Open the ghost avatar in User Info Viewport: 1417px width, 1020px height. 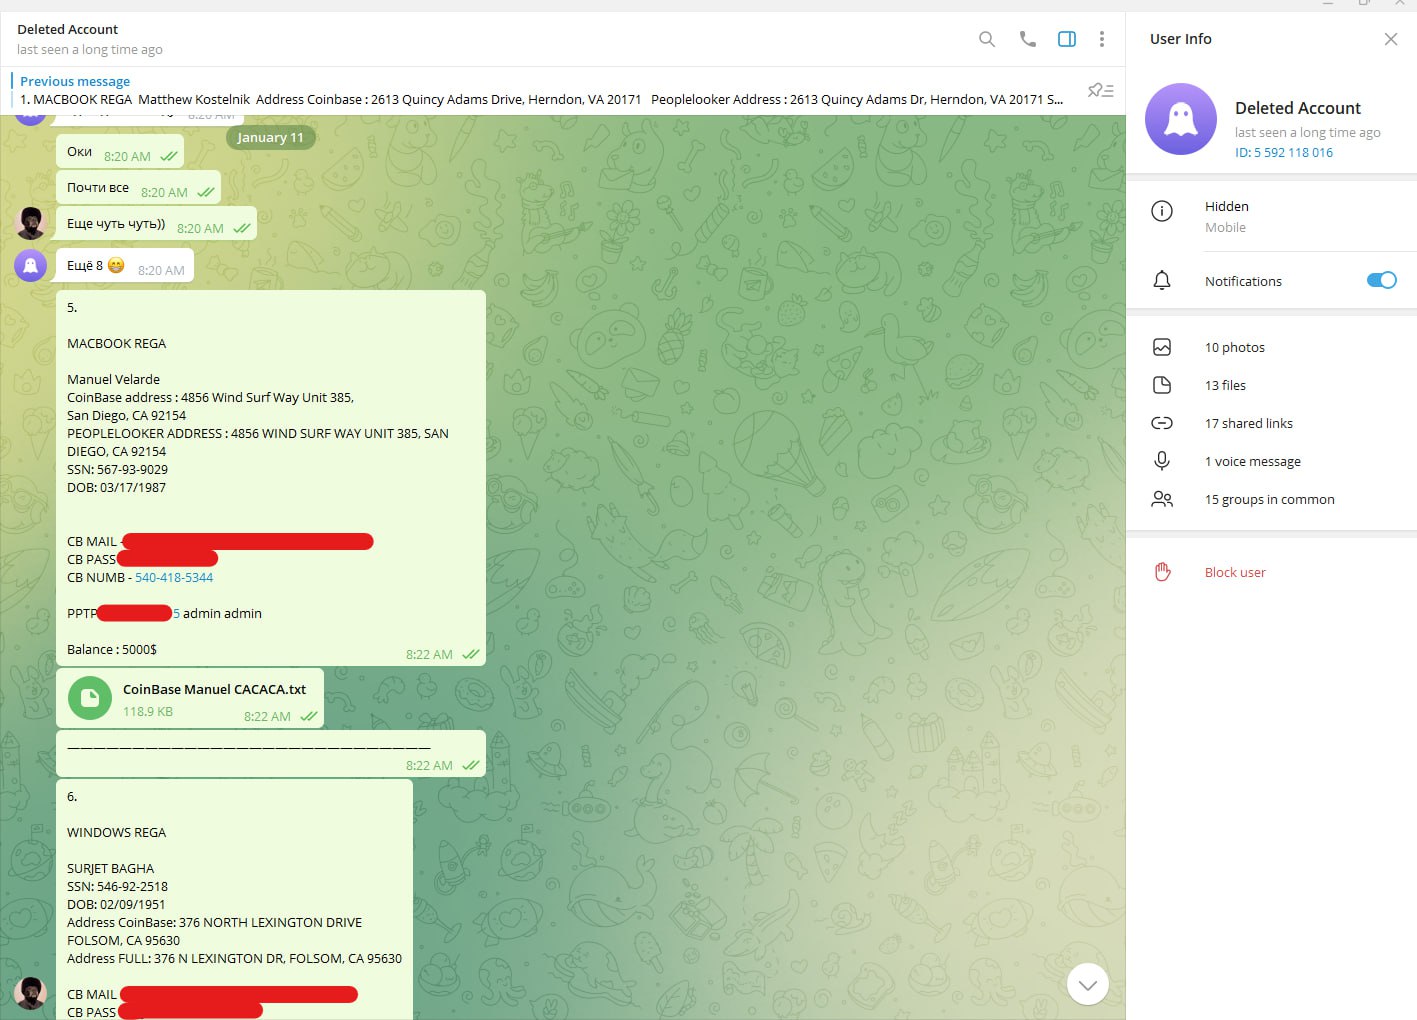(x=1181, y=119)
